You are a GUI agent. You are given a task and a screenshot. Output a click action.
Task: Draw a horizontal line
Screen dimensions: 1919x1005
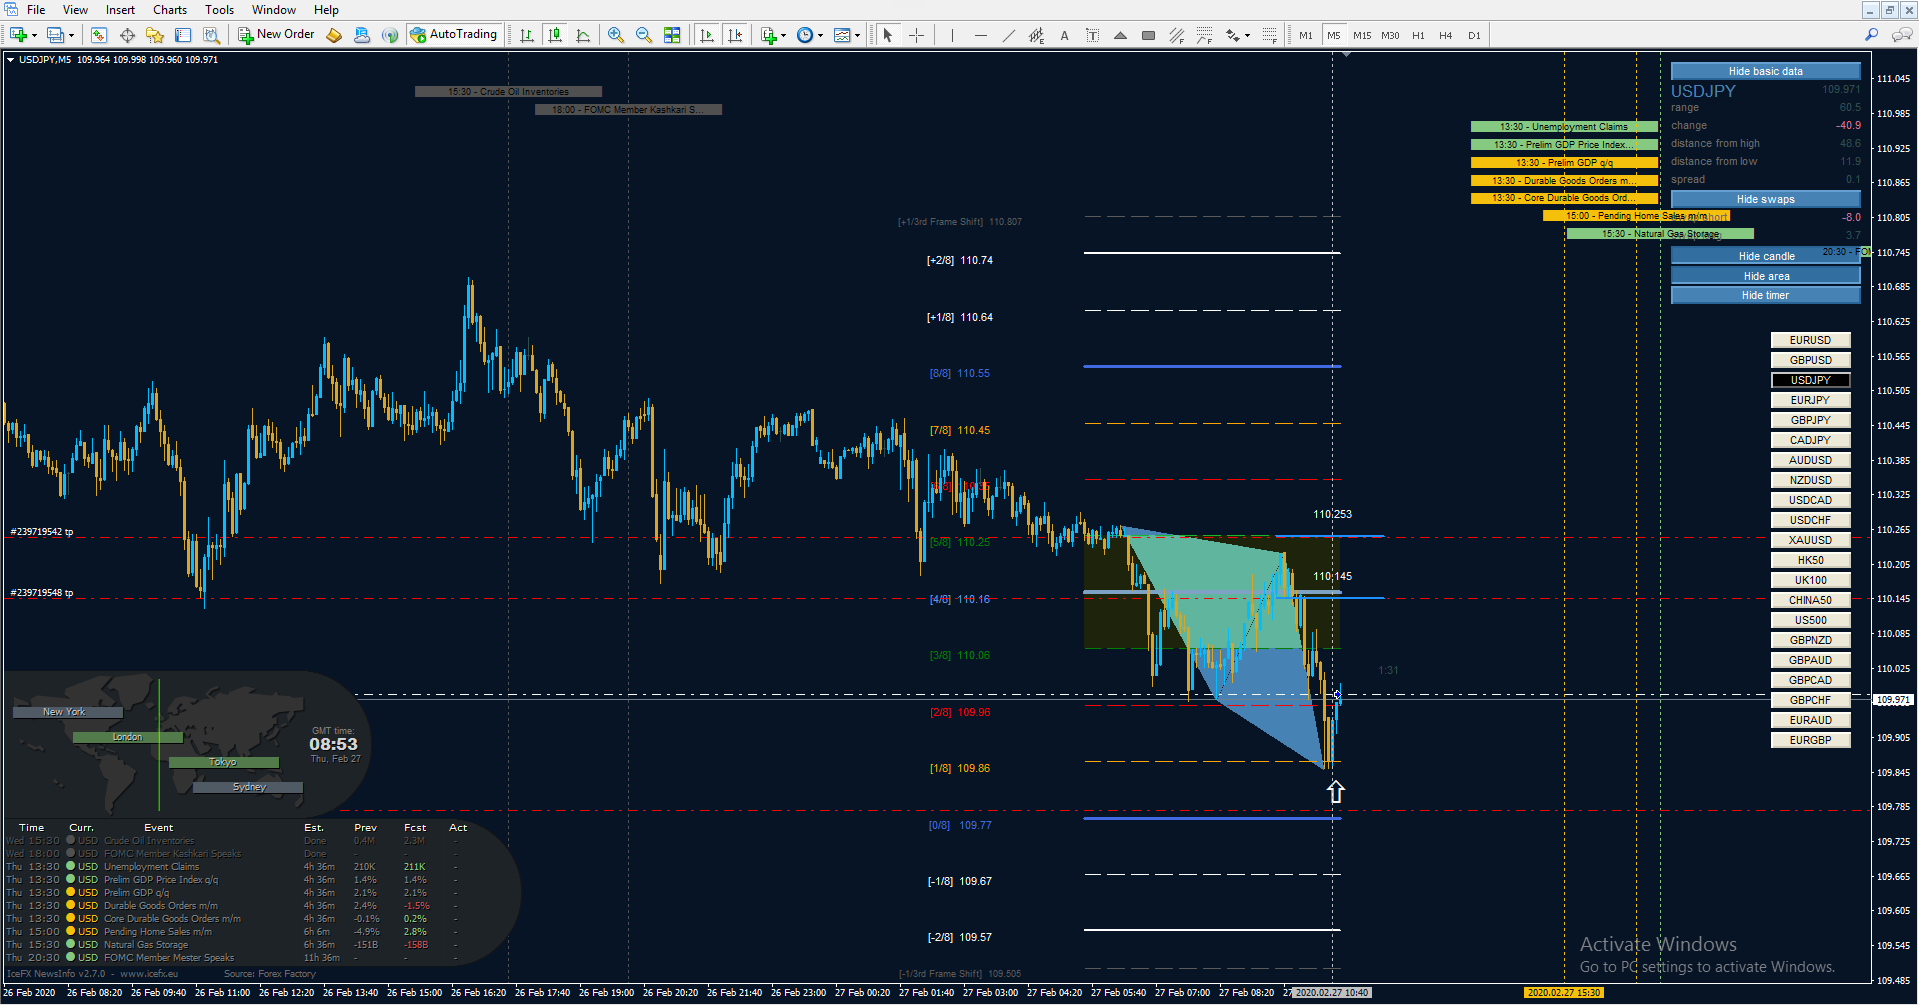(980, 35)
